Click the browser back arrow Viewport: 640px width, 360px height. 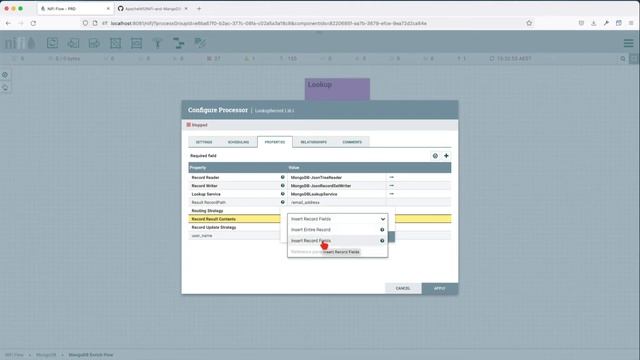[8, 23]
